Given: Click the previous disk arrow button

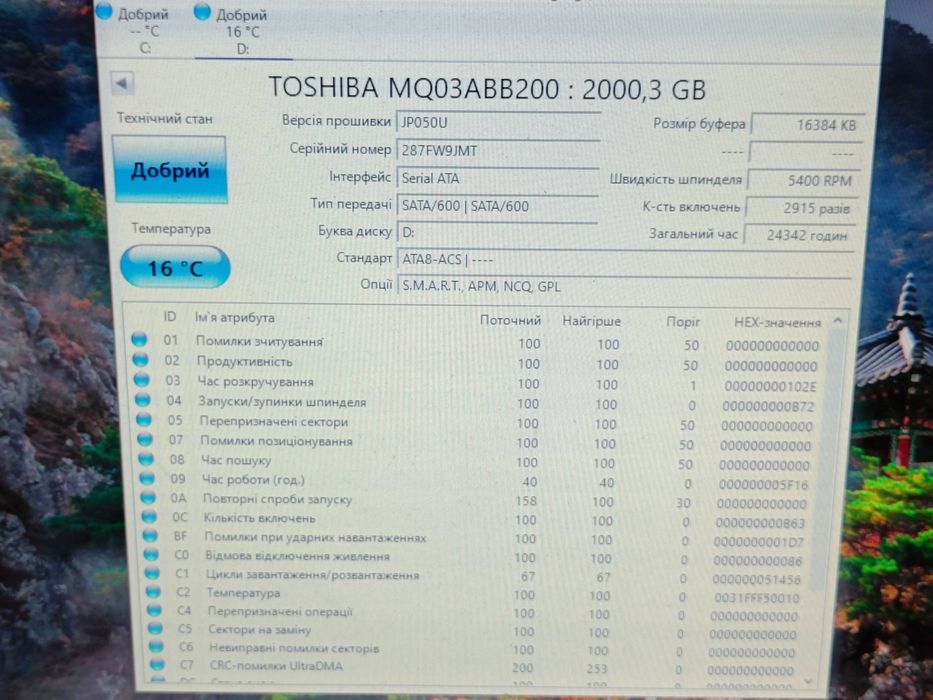Looking at the screenshot, I should 122,84.
